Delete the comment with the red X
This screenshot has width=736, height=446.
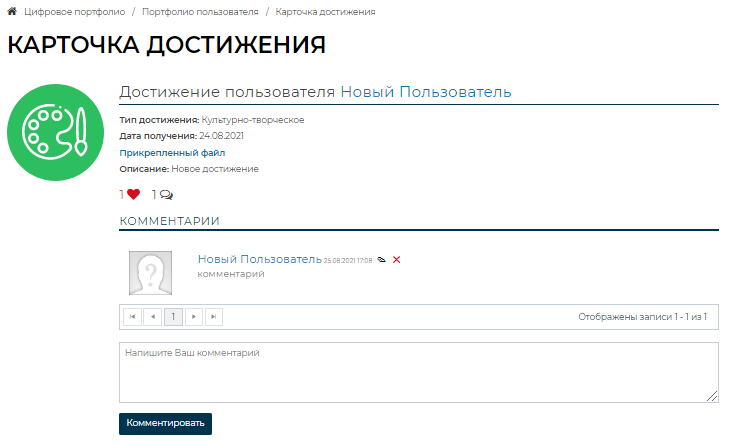coord(397,260)
